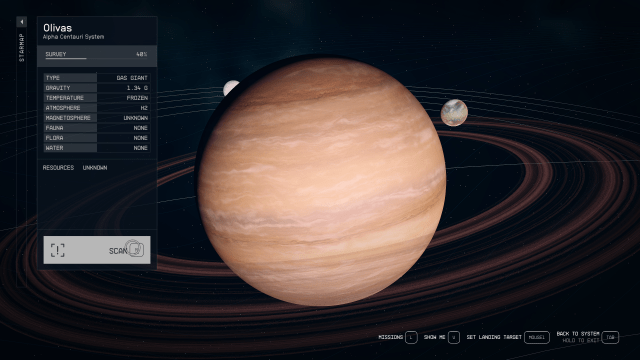Image resolution: width=640 pixels, height=360 pixels.
Task: Click the Show Me label
Action: [434, 337]
